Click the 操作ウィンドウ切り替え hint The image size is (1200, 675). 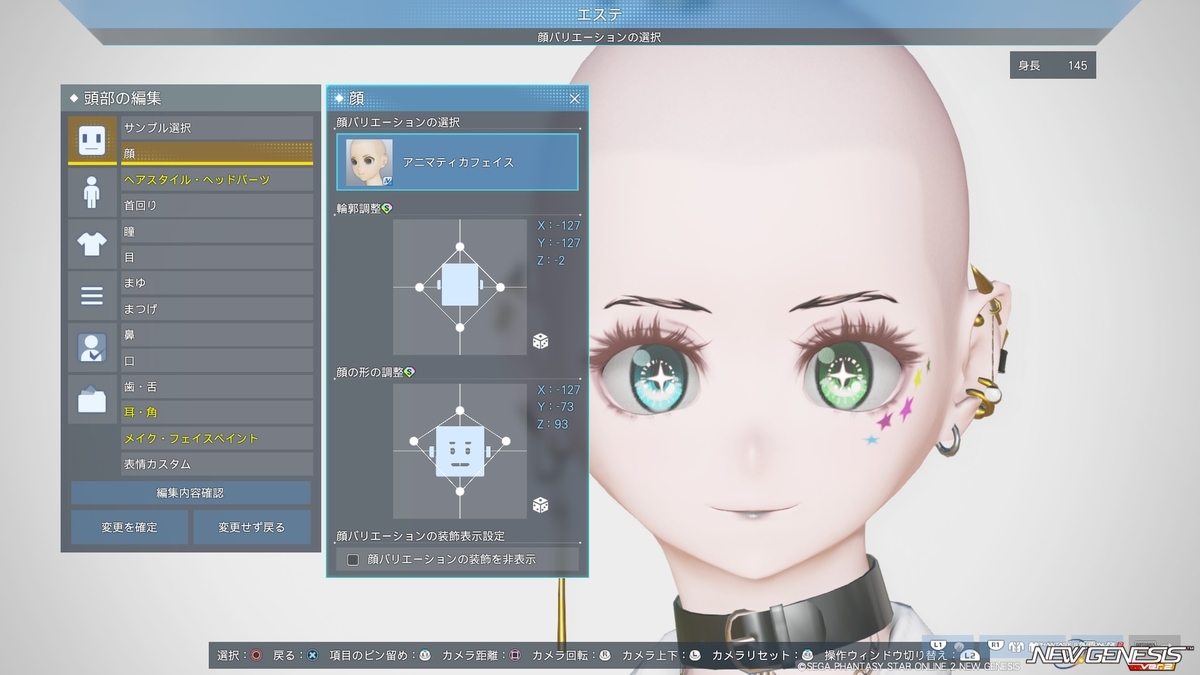pyautogui.click(x=900, y=656)
